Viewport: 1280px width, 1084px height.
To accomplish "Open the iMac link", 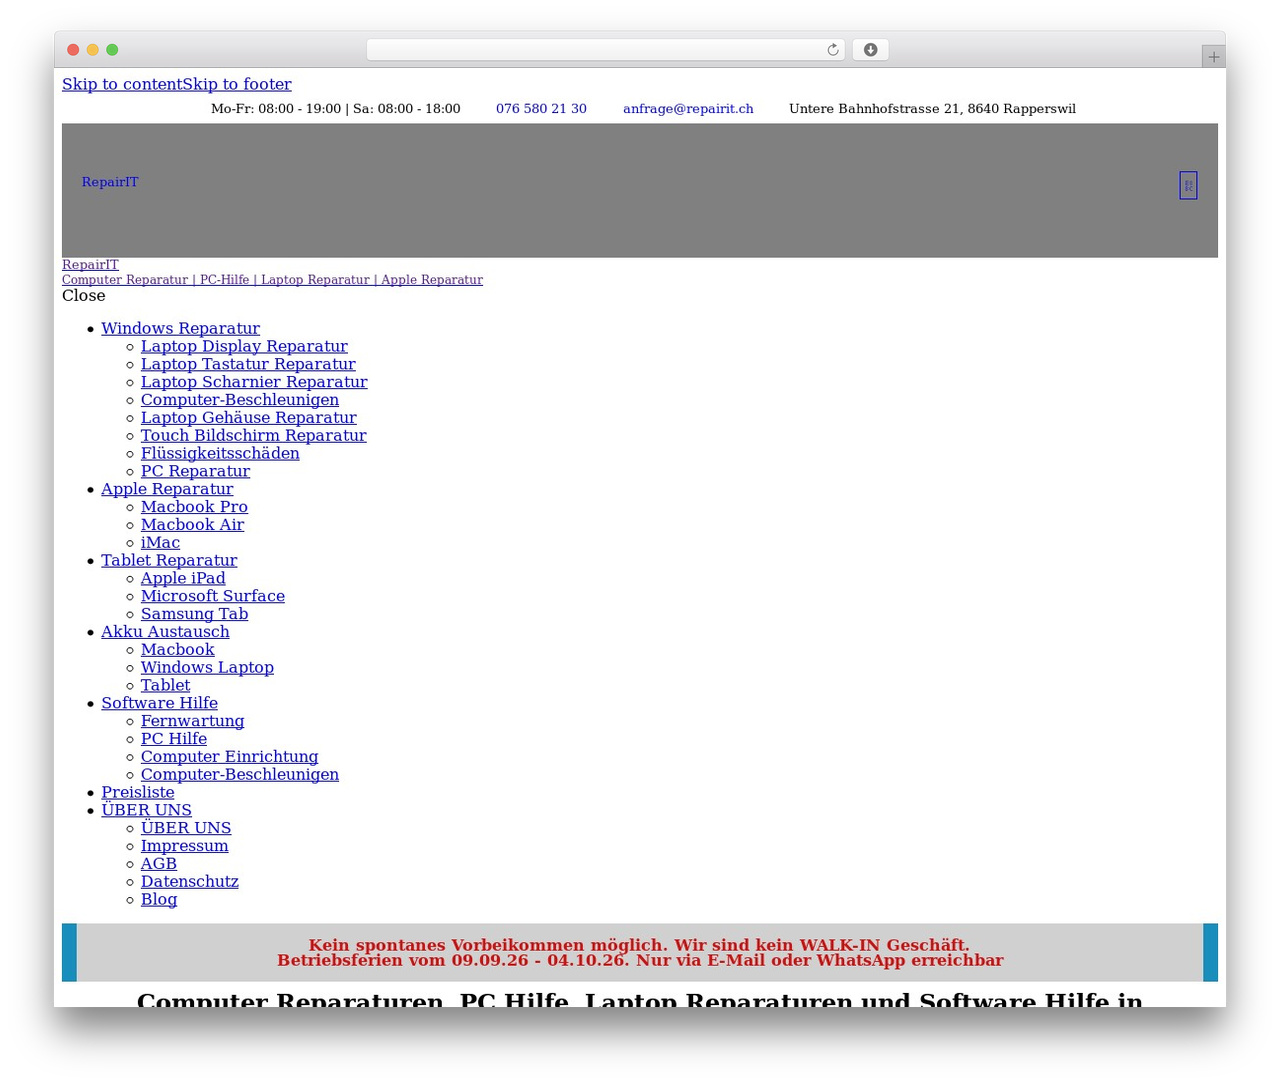I will [160, 543].
